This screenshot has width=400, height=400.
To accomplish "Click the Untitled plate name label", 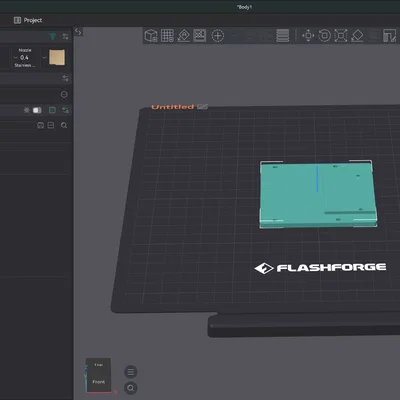I will tap(172, 107).
